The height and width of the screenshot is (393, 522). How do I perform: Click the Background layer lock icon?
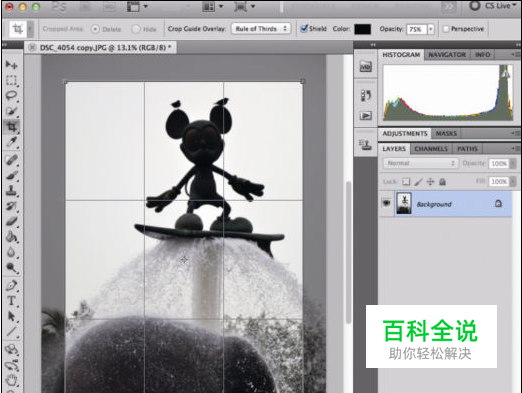click(x=498, y=203)
